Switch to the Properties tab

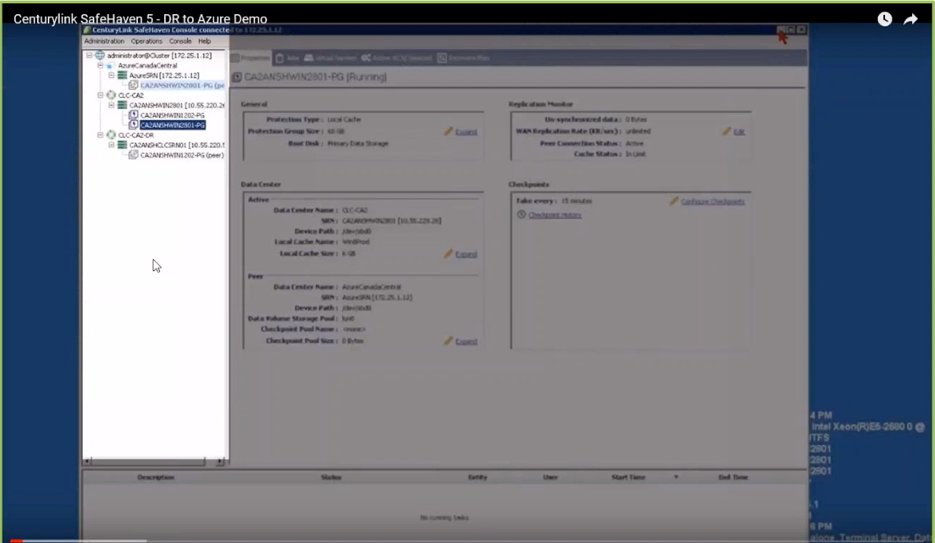click(x=251, y=58)
